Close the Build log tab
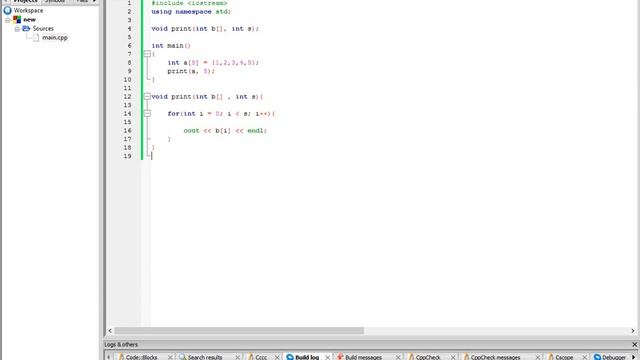 pos(327,358)
